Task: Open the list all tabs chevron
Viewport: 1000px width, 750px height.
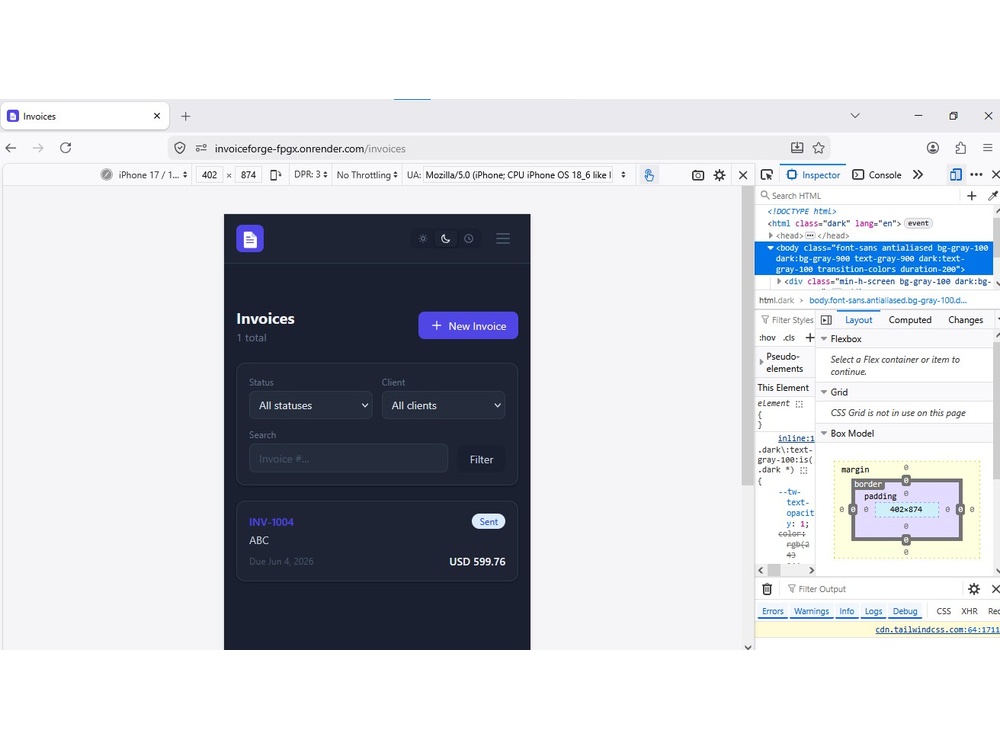Action: pos(855,116)
